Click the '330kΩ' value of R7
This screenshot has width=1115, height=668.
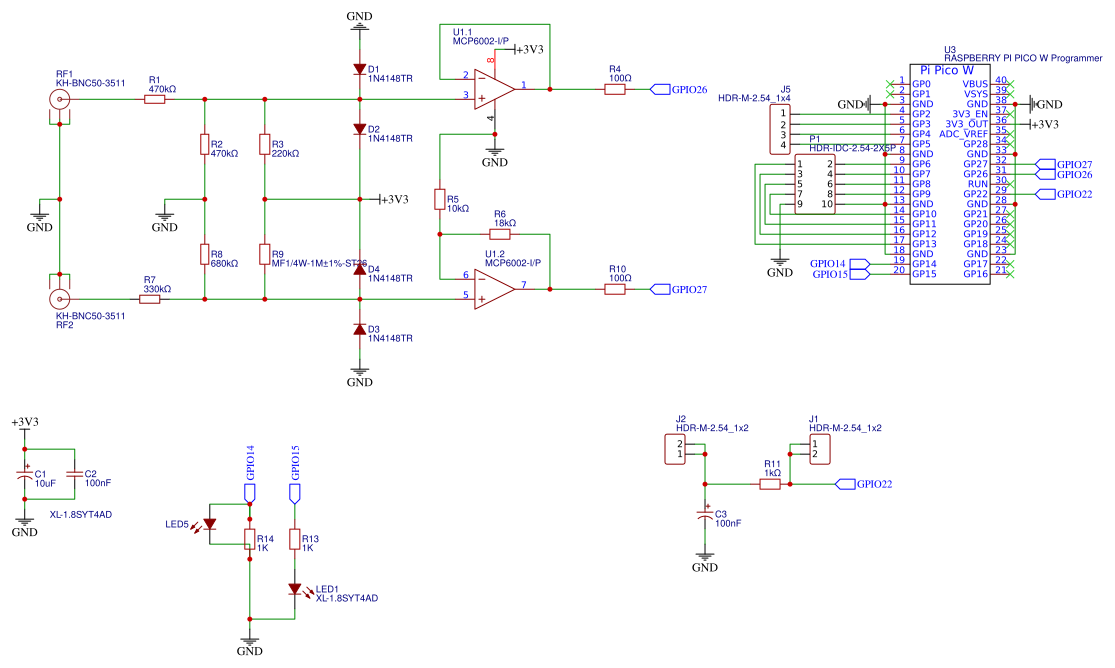[x=157, y=290]
